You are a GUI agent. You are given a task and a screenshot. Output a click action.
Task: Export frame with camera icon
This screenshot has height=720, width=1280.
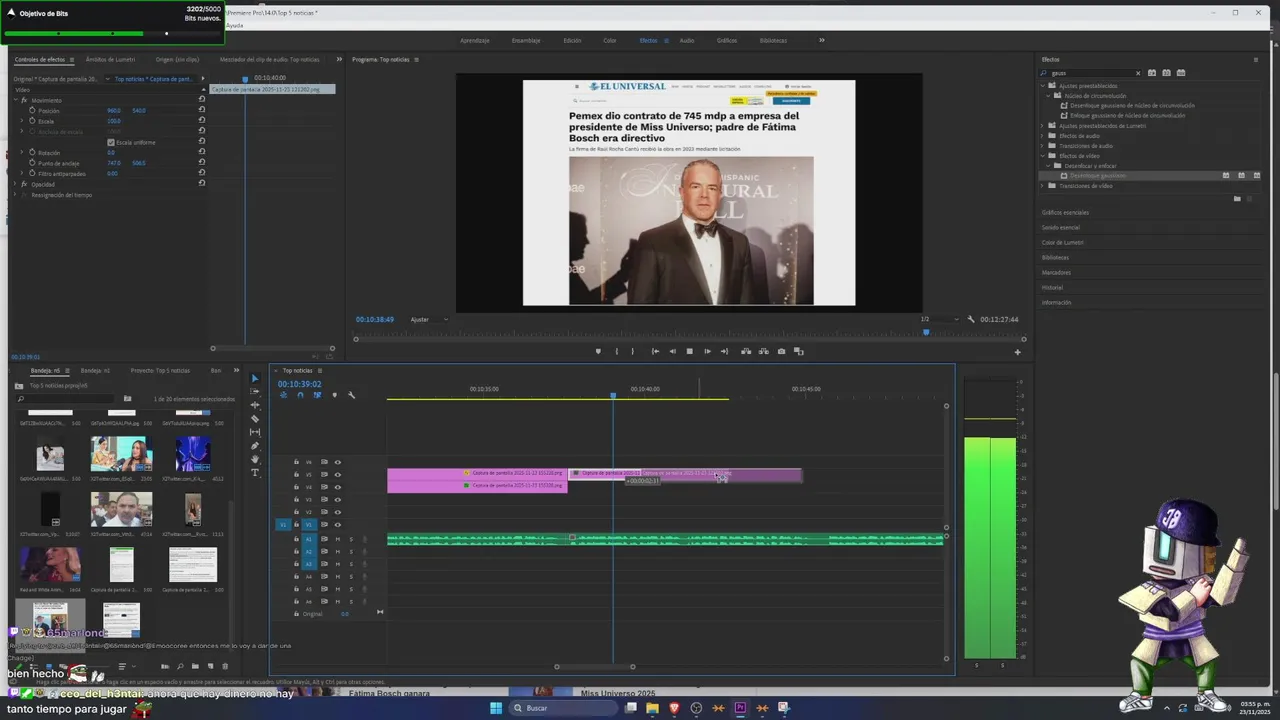781,351
